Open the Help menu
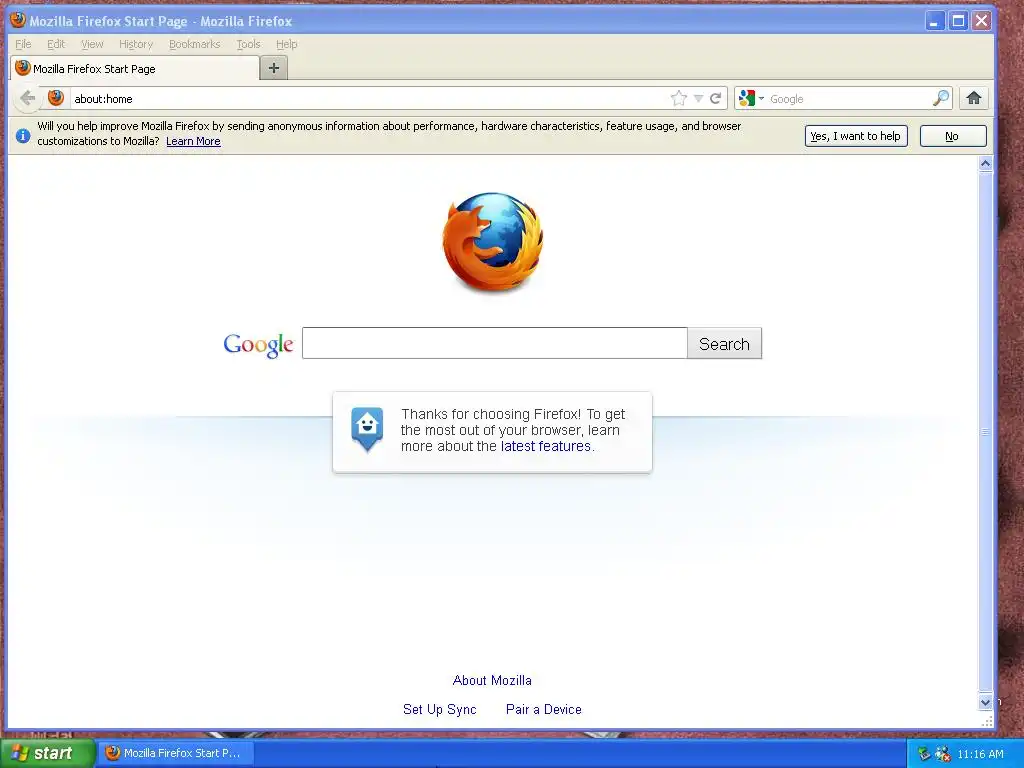The height and width of the screenshot is (768, 1024). pyautogui.click(x=287, y=44)
